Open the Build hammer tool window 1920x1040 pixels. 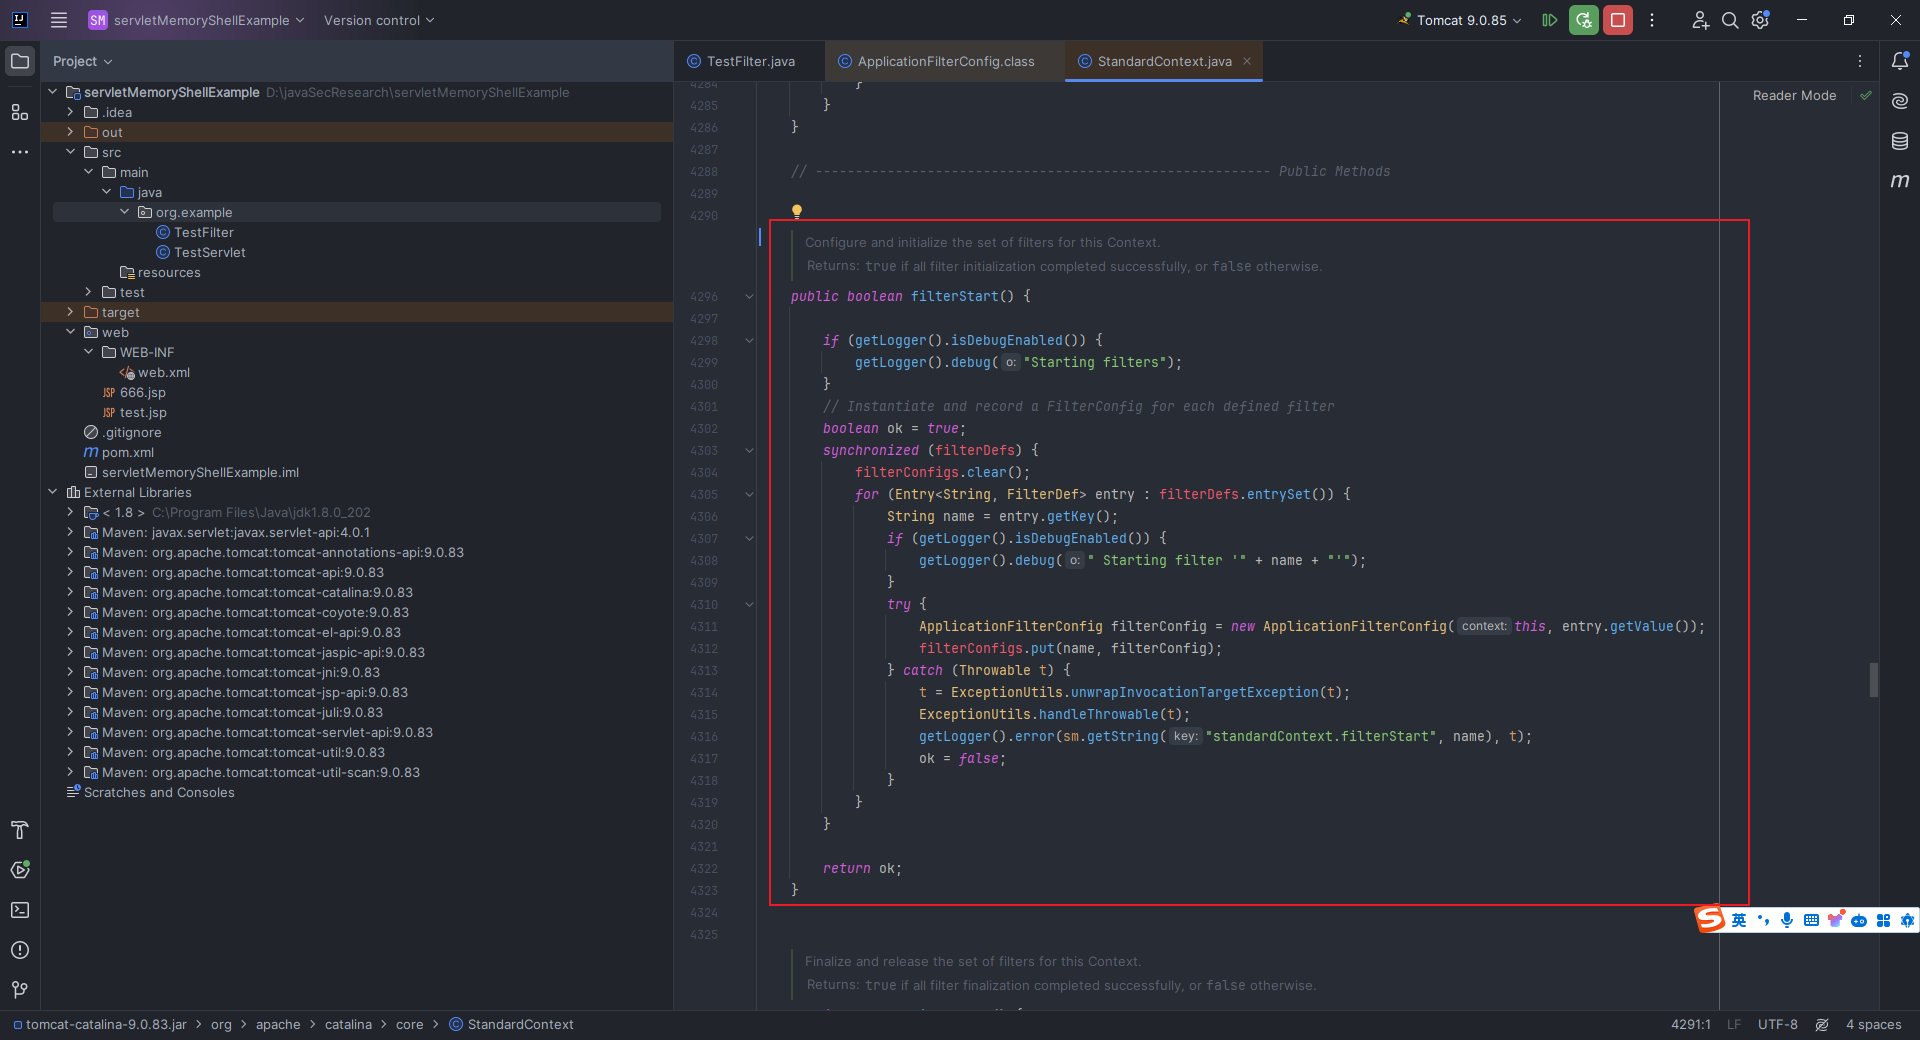(x=20, y=830)
